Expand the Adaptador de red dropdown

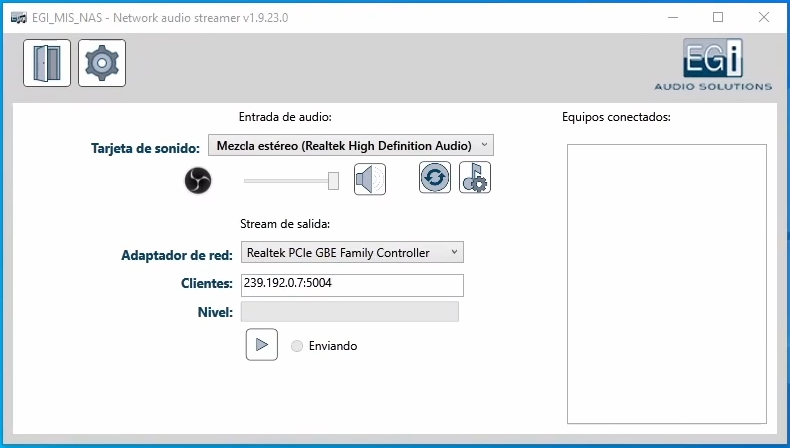tap(352, 252)
